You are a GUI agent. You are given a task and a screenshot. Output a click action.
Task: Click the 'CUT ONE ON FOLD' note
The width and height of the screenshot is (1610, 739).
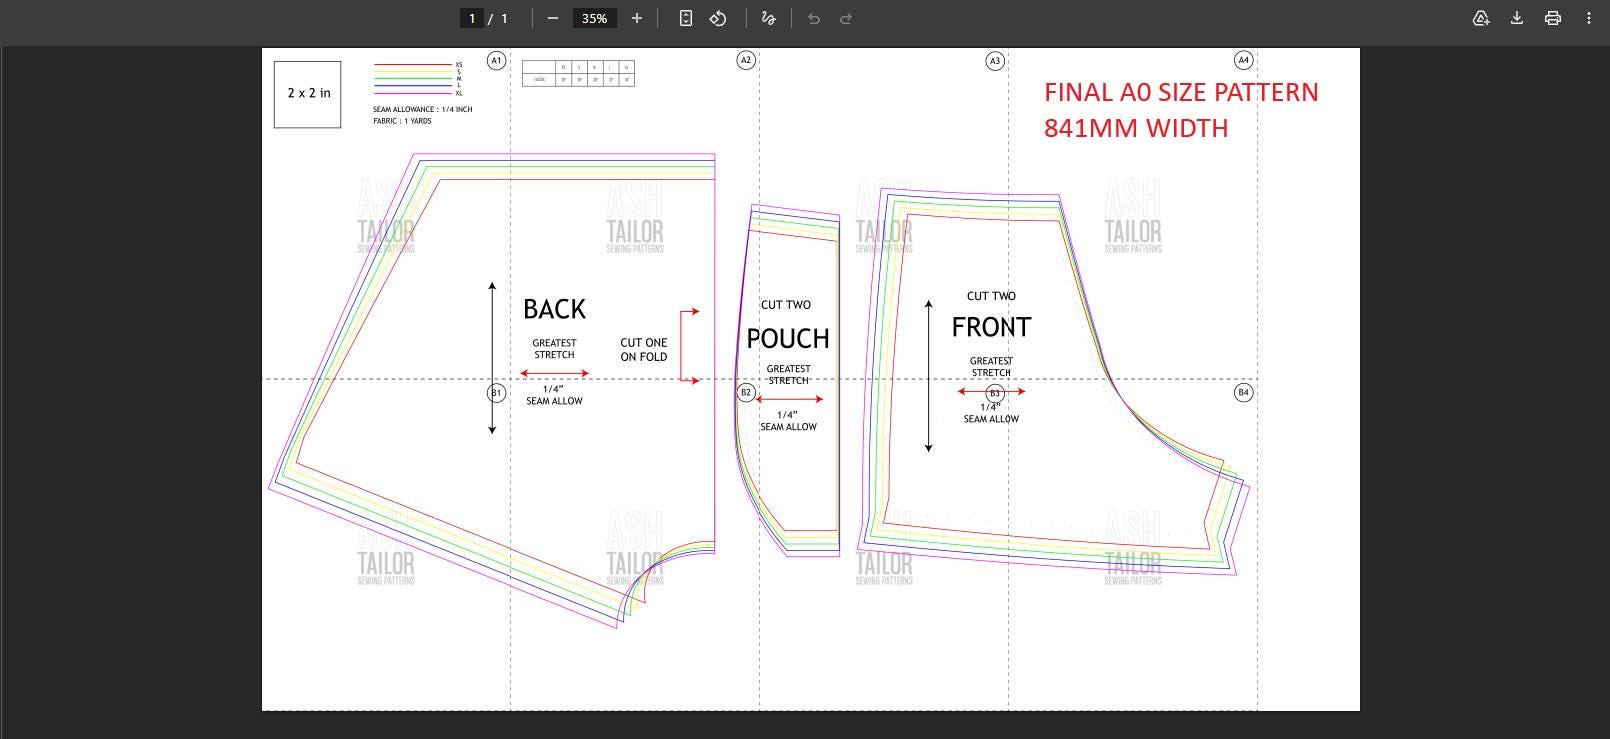[644, 349]
